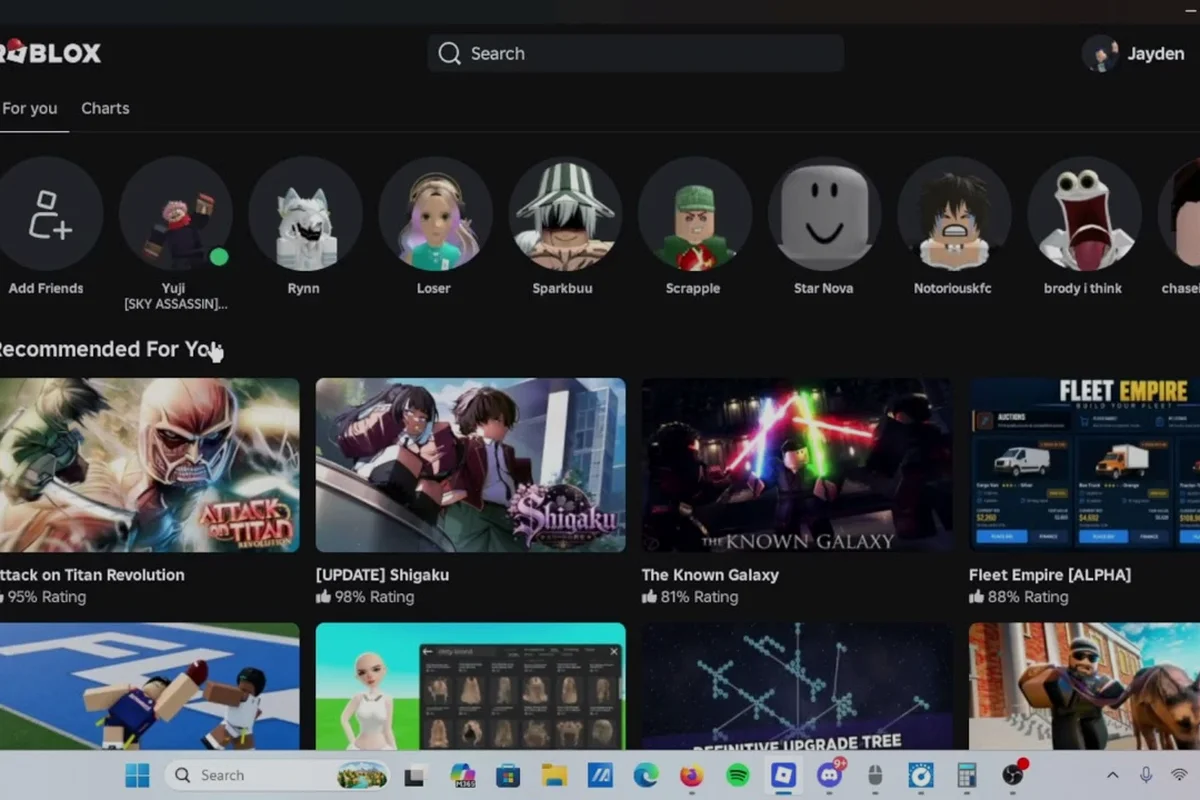View Notoriouskfc's friend avatar
1200x800 pixels.
coord(954,214)
